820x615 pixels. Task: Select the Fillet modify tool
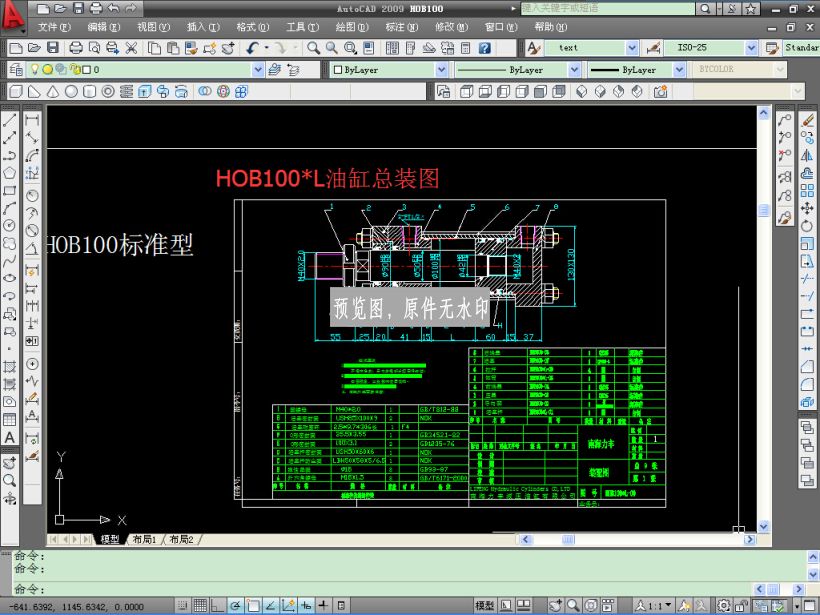point(807,385)
